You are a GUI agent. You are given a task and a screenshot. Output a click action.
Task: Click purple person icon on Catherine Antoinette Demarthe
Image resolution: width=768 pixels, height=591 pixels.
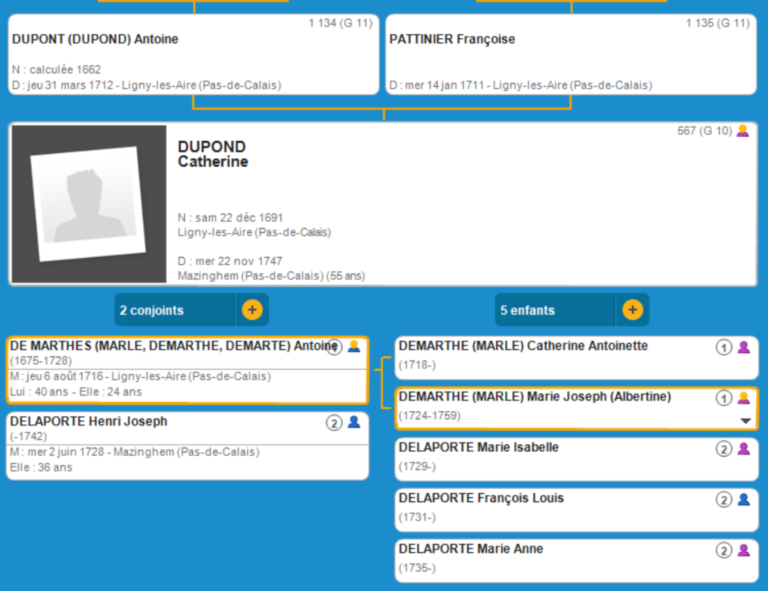pyautogui.click(x=743, y=347)
